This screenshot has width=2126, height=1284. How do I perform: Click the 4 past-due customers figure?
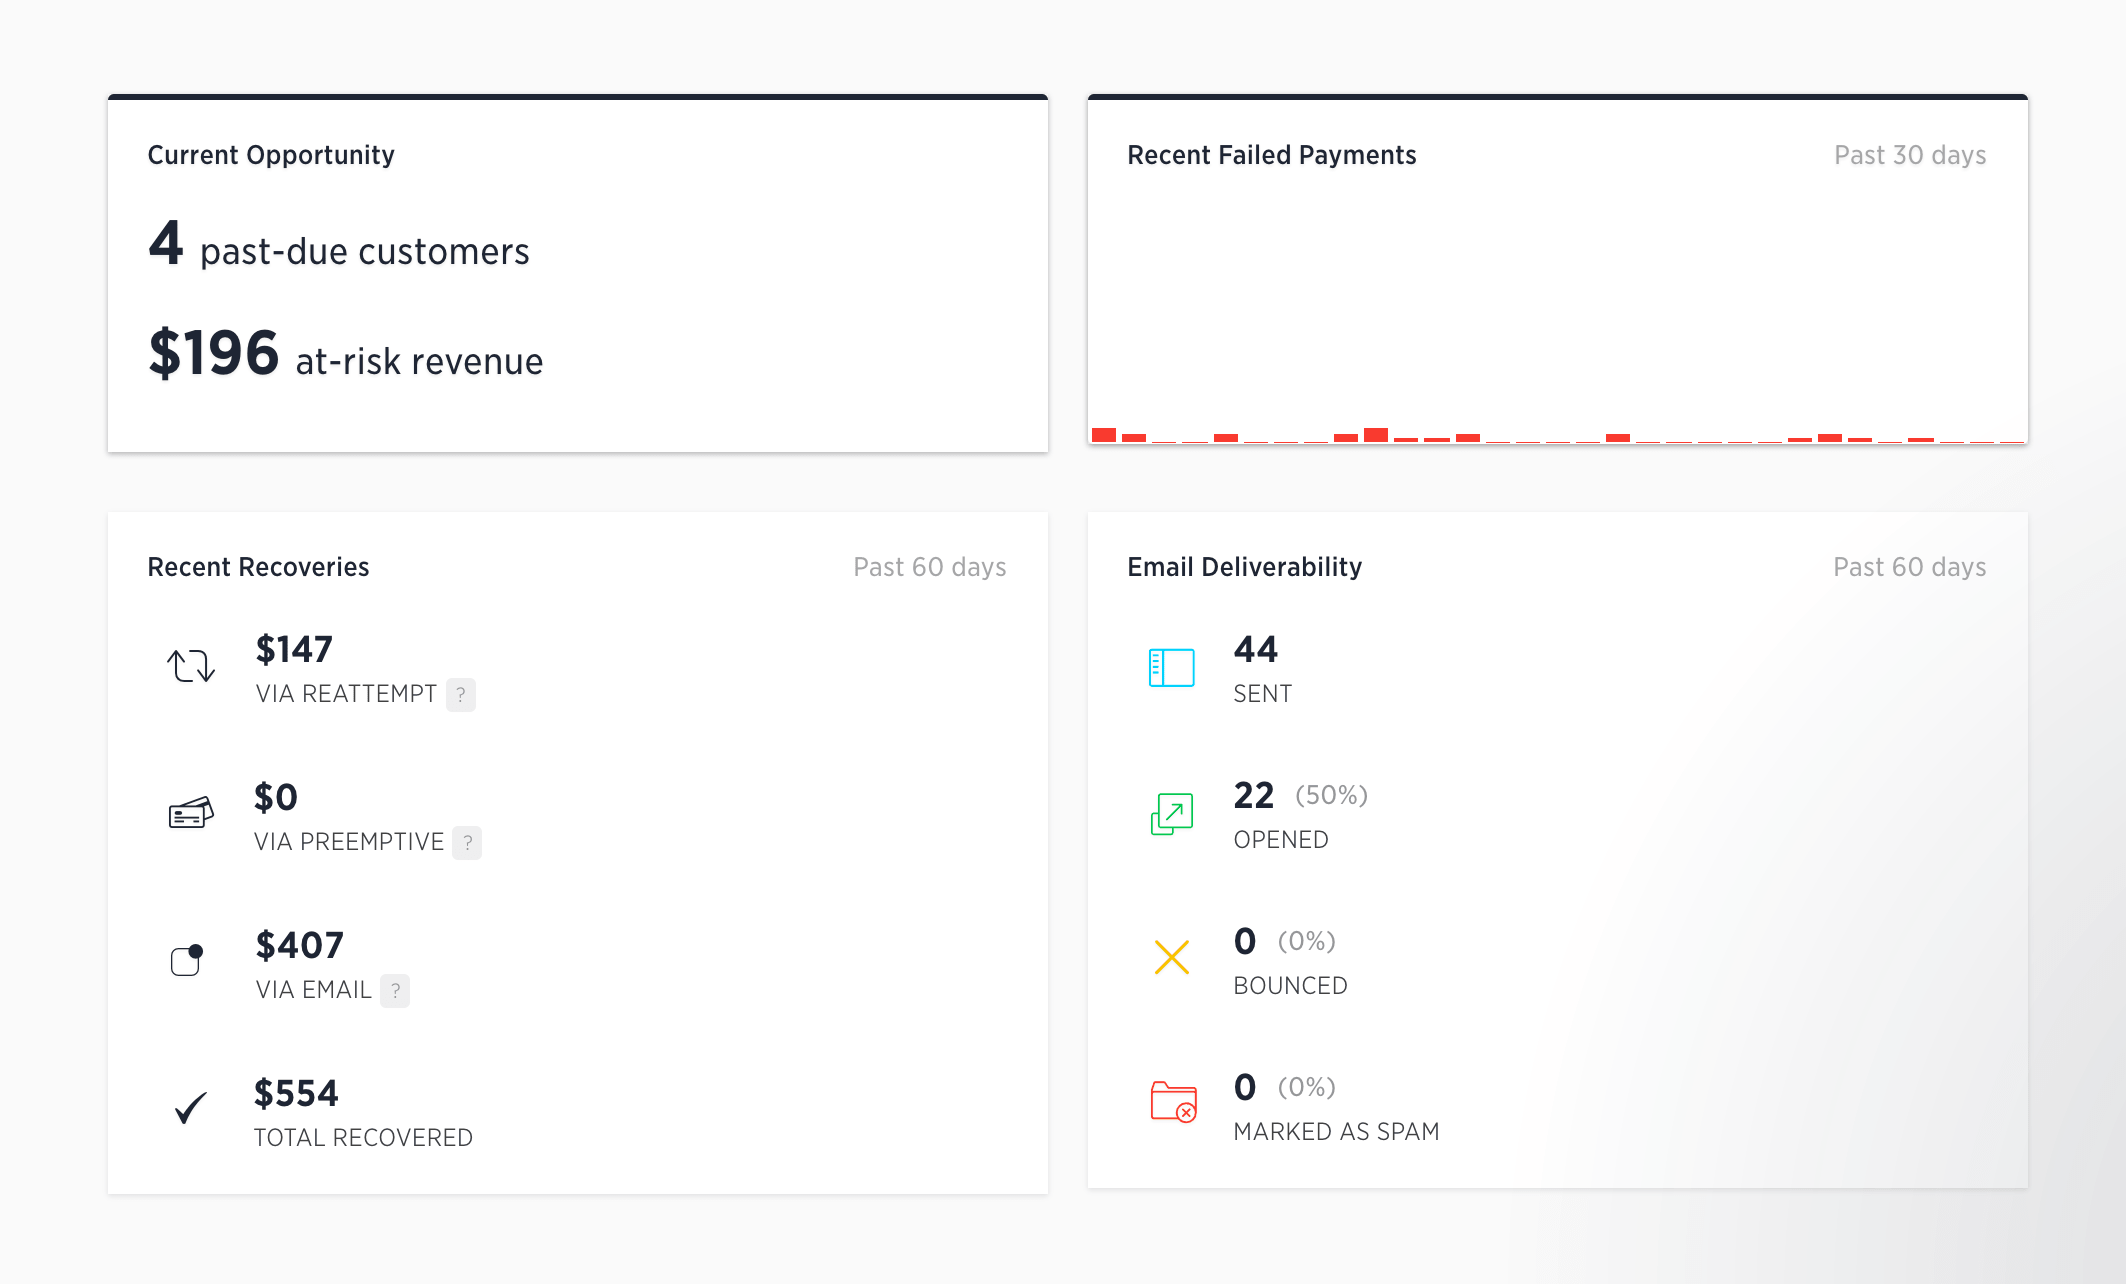click(x=166, y=243)
